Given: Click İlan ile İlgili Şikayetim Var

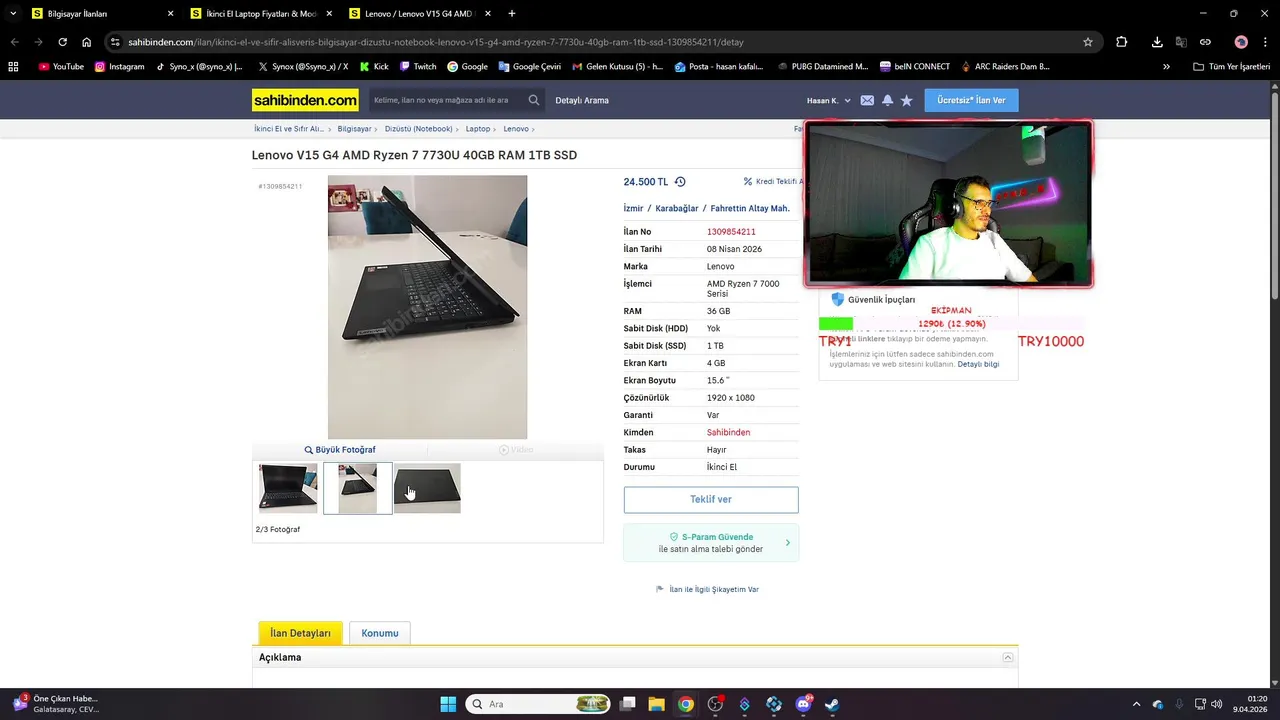Looking at the screenshot, I should 708,590.
